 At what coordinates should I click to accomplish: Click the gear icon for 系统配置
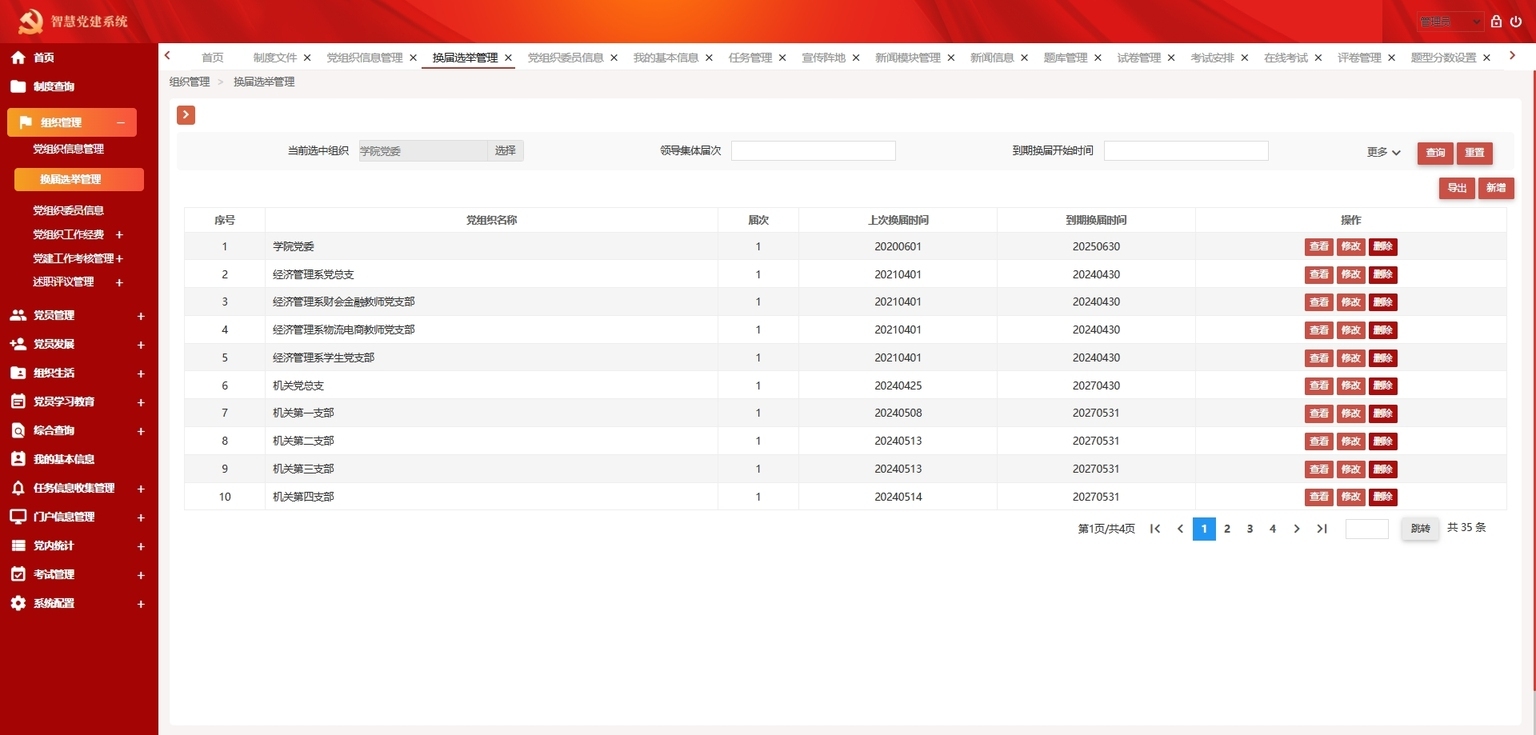18,603
